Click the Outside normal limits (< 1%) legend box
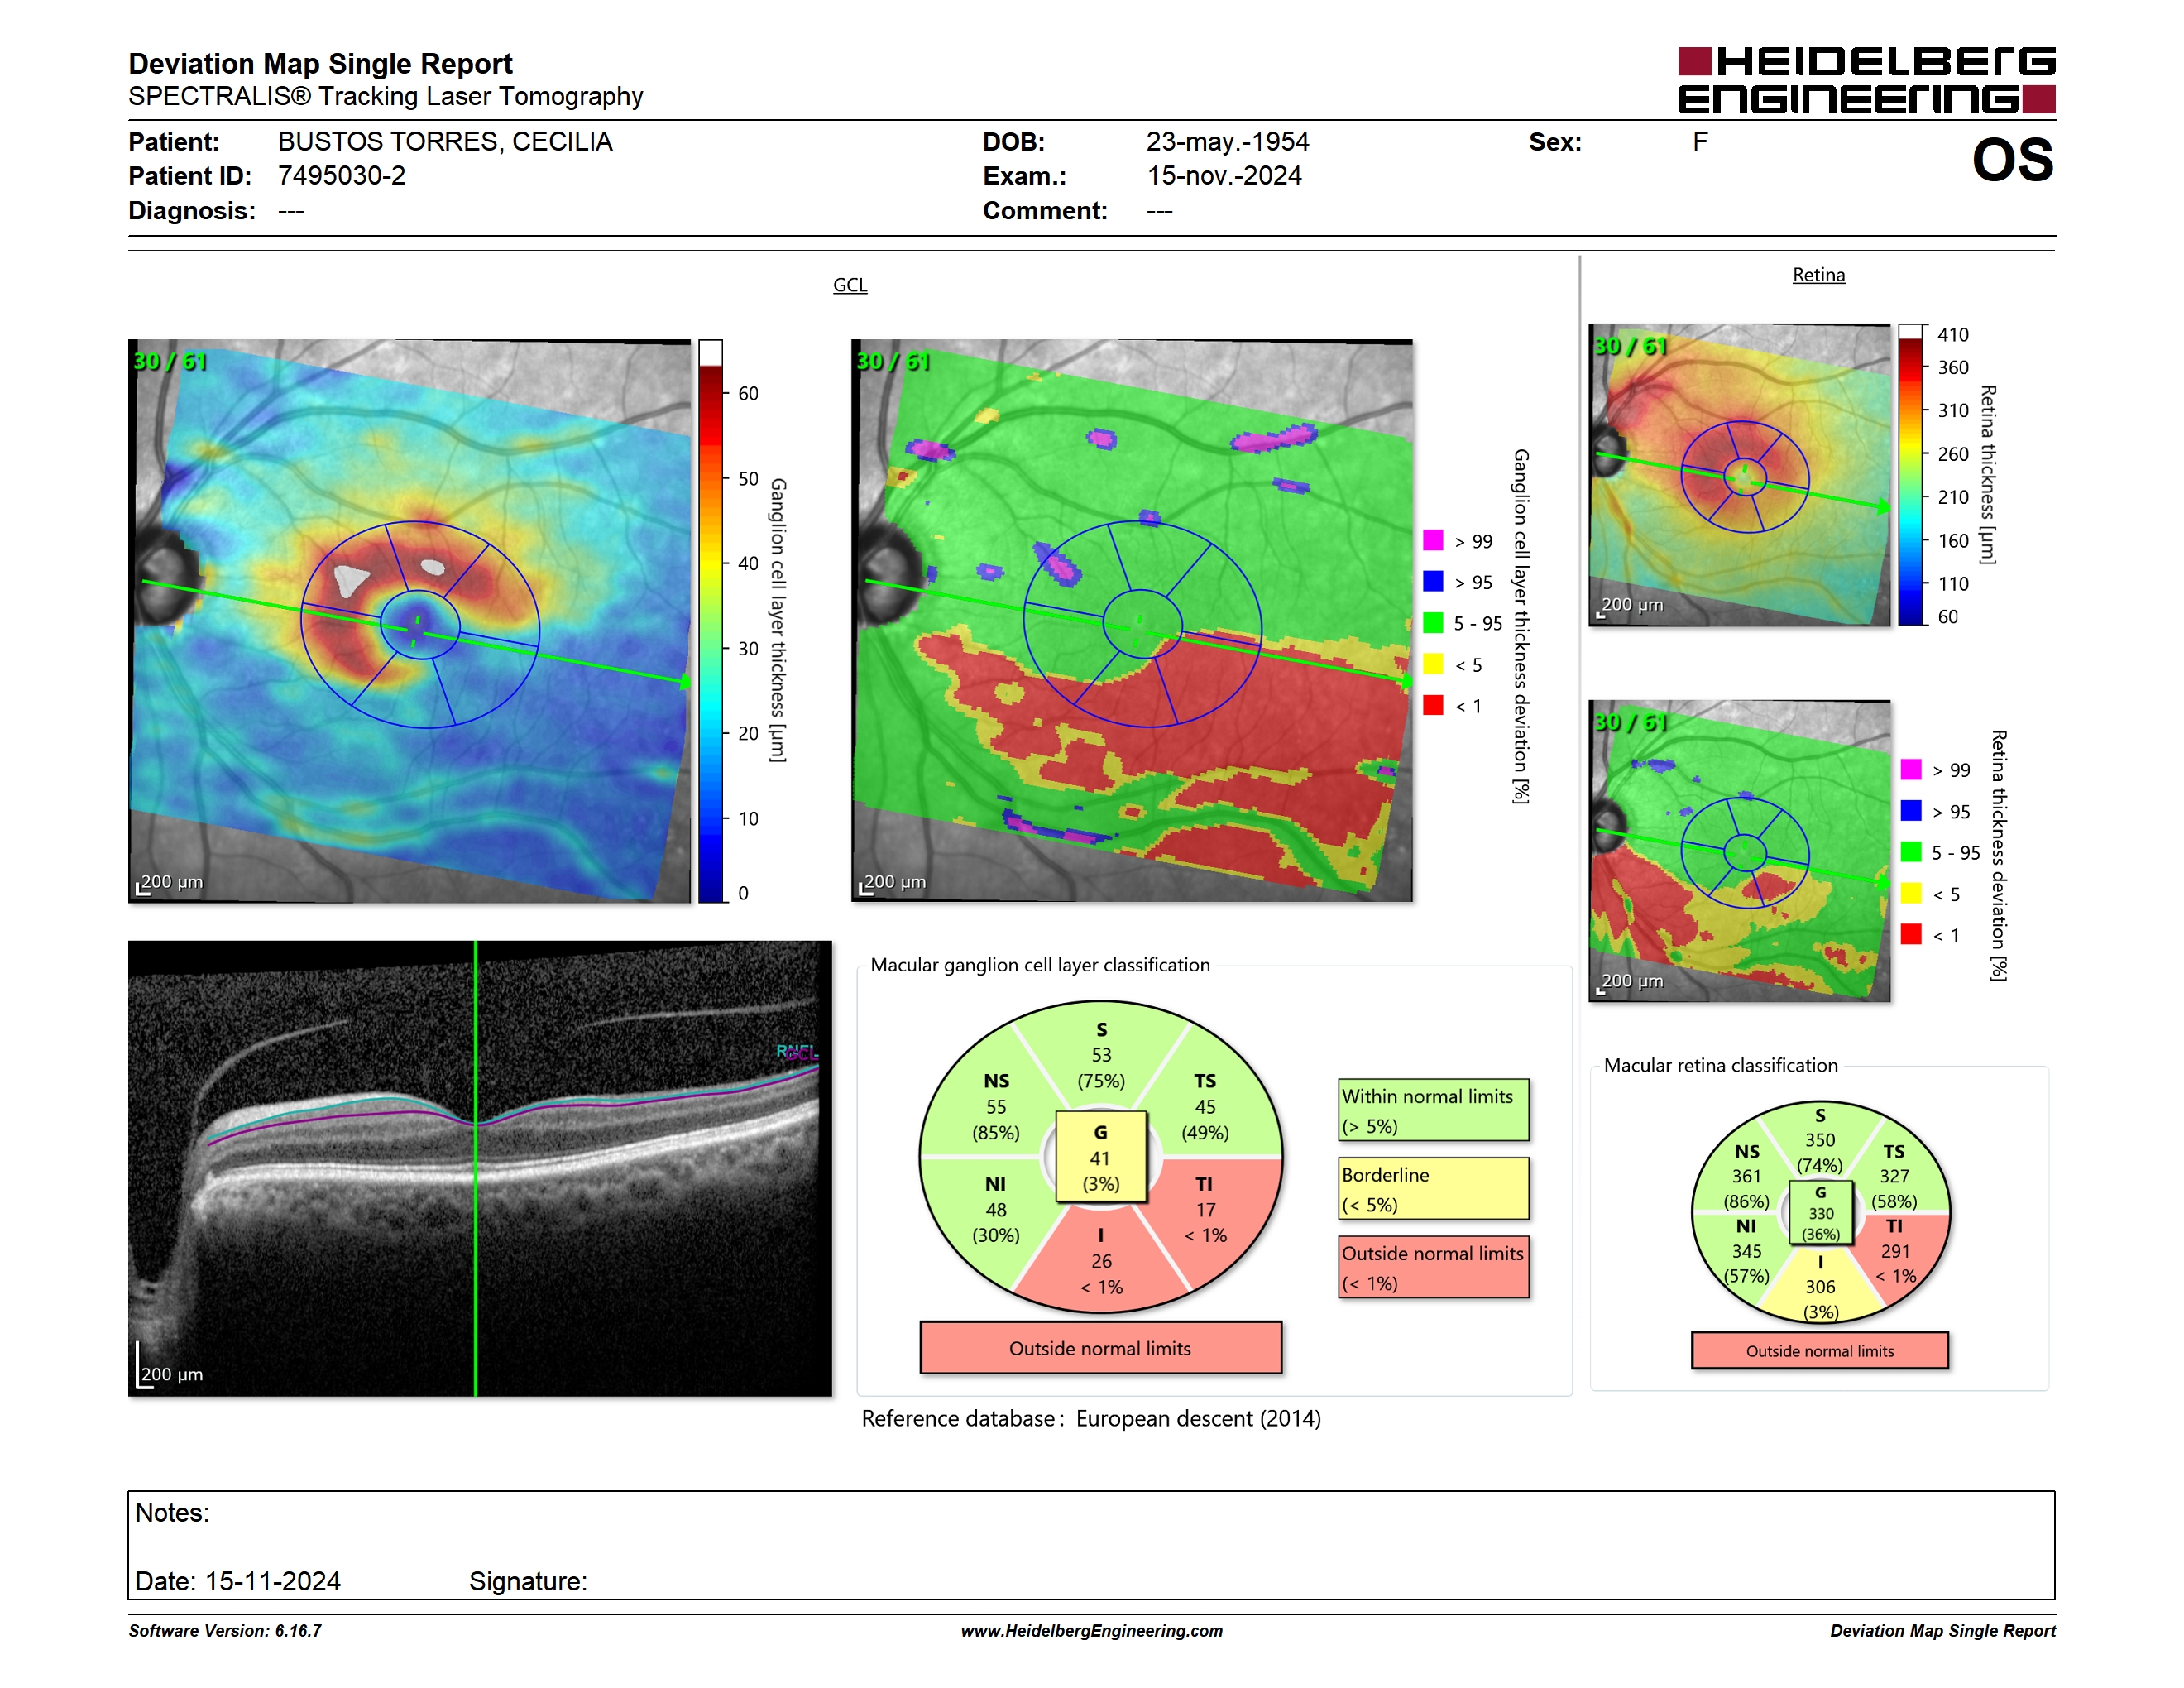The height and width of the screenshot is (1688, 2184). [x=1433, y=1268]
